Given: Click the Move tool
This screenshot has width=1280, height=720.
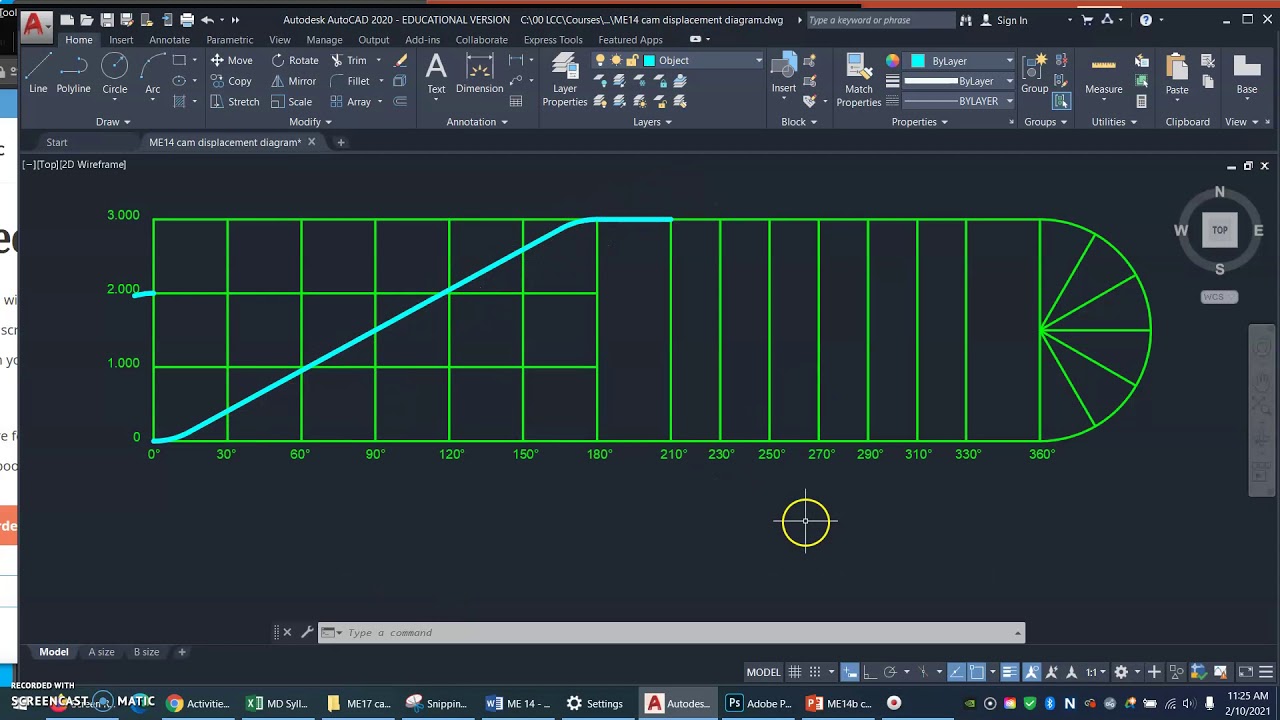Looking at the screenshot, I should pyautogui.click(x=231, y=60).
